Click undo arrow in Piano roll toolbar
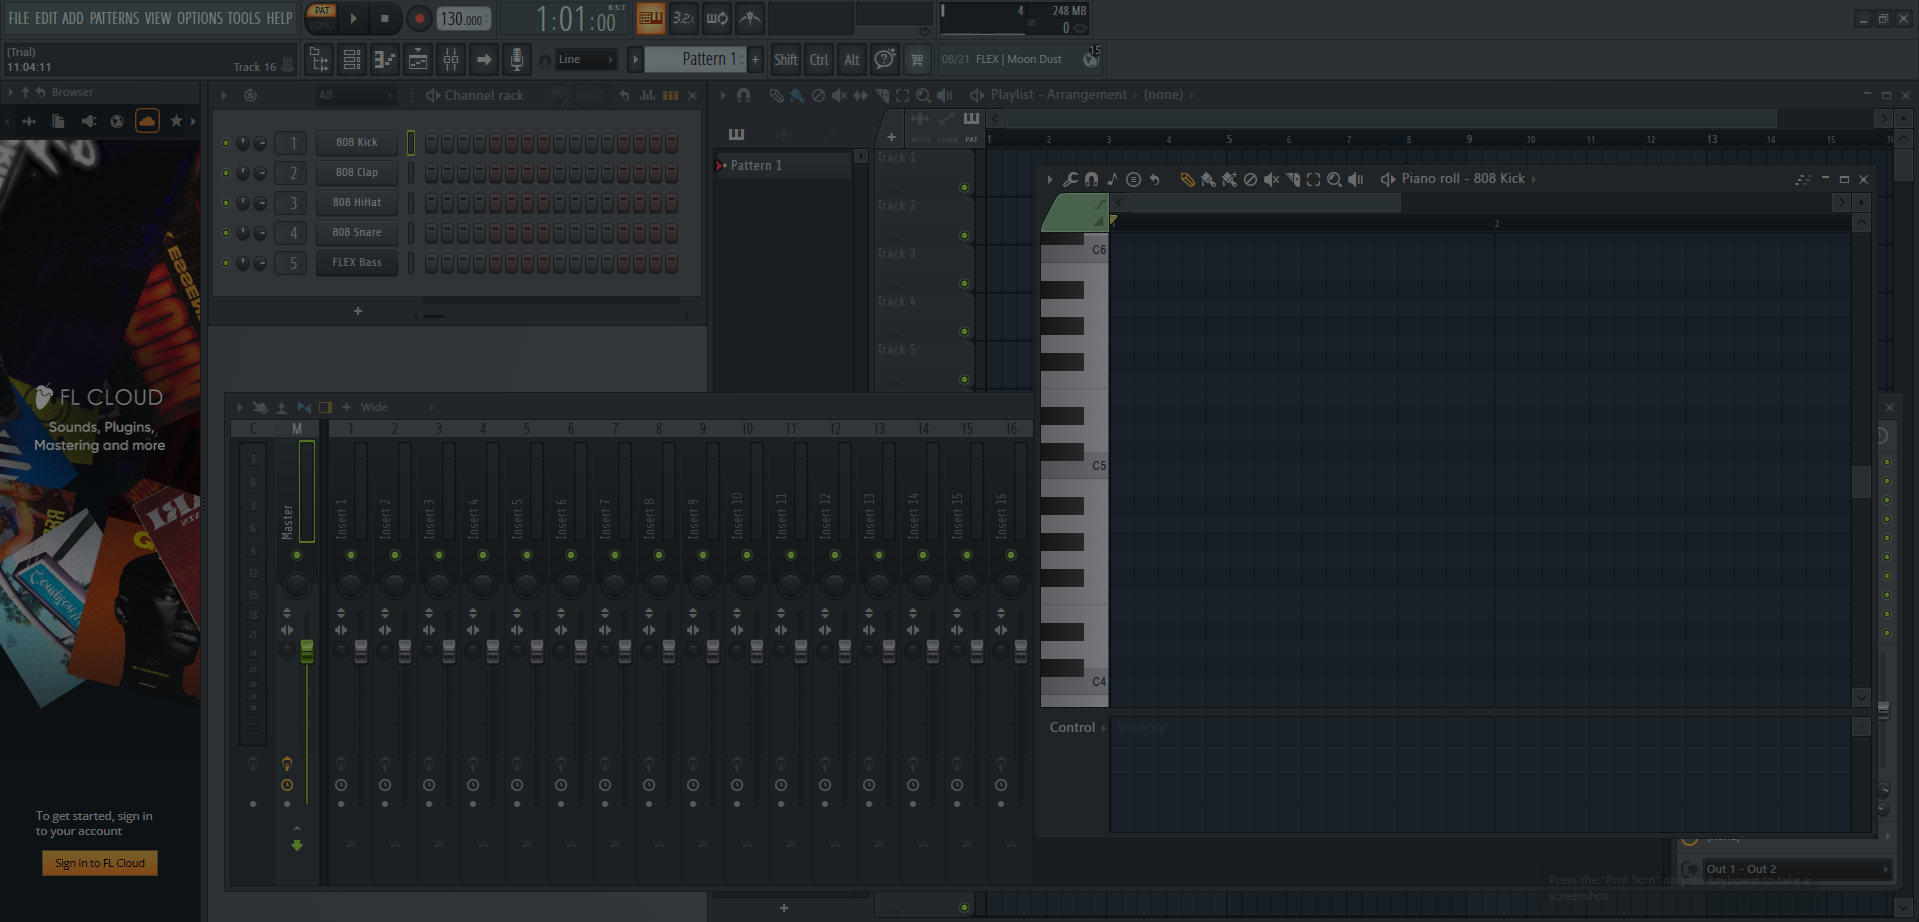Image resolution: width=1919 pixels, height=922 pixels. click(1155, 179)
